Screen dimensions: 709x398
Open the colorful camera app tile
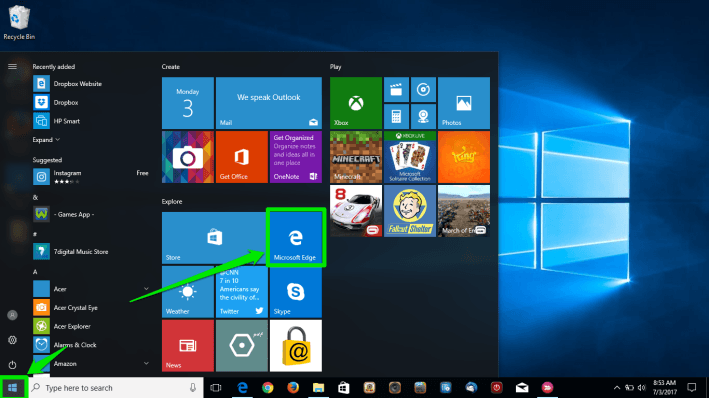188,157
